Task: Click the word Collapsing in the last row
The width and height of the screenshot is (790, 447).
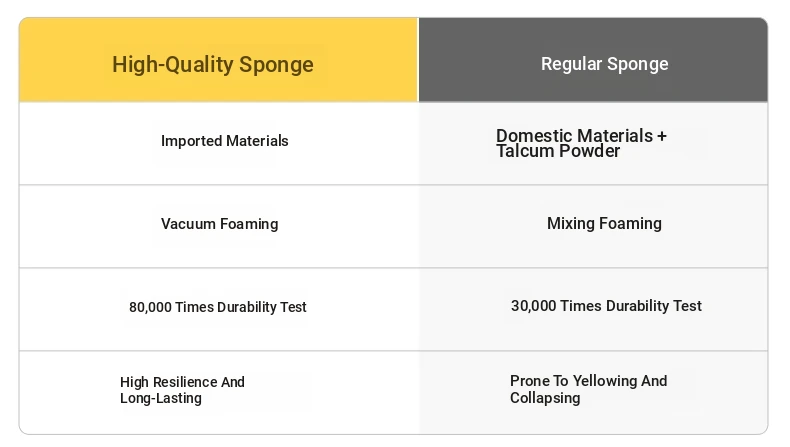Action: pos(545,398)
